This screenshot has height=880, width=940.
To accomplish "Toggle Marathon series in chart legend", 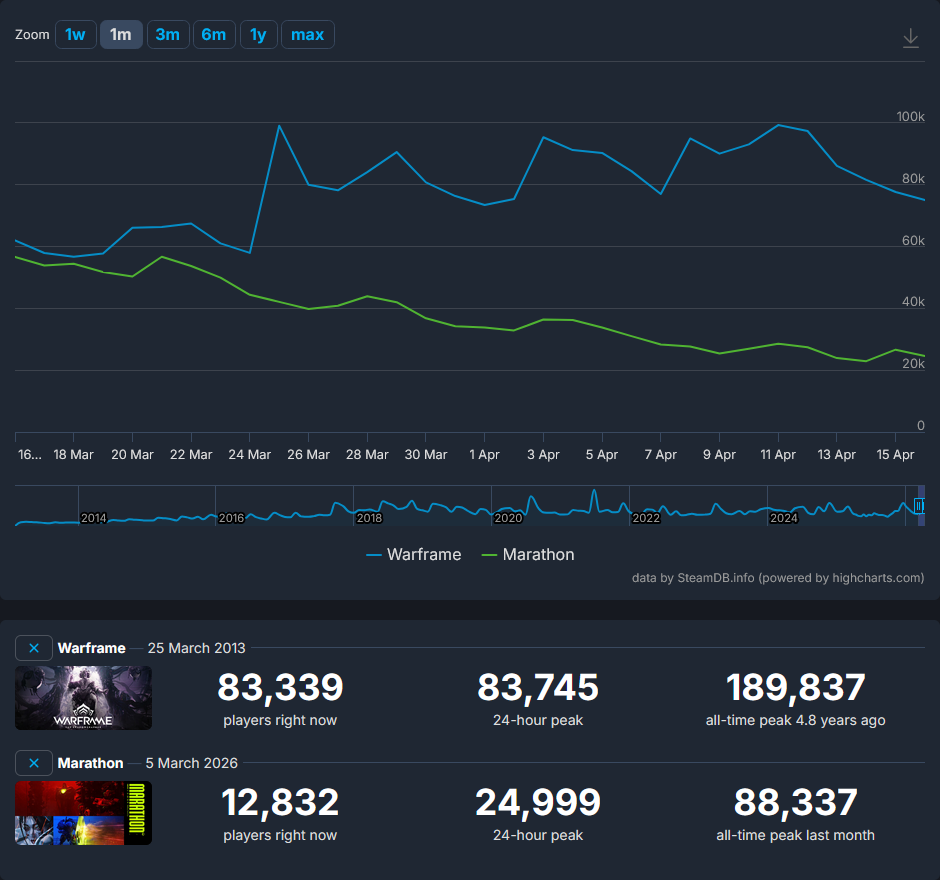I will point(528,554).
